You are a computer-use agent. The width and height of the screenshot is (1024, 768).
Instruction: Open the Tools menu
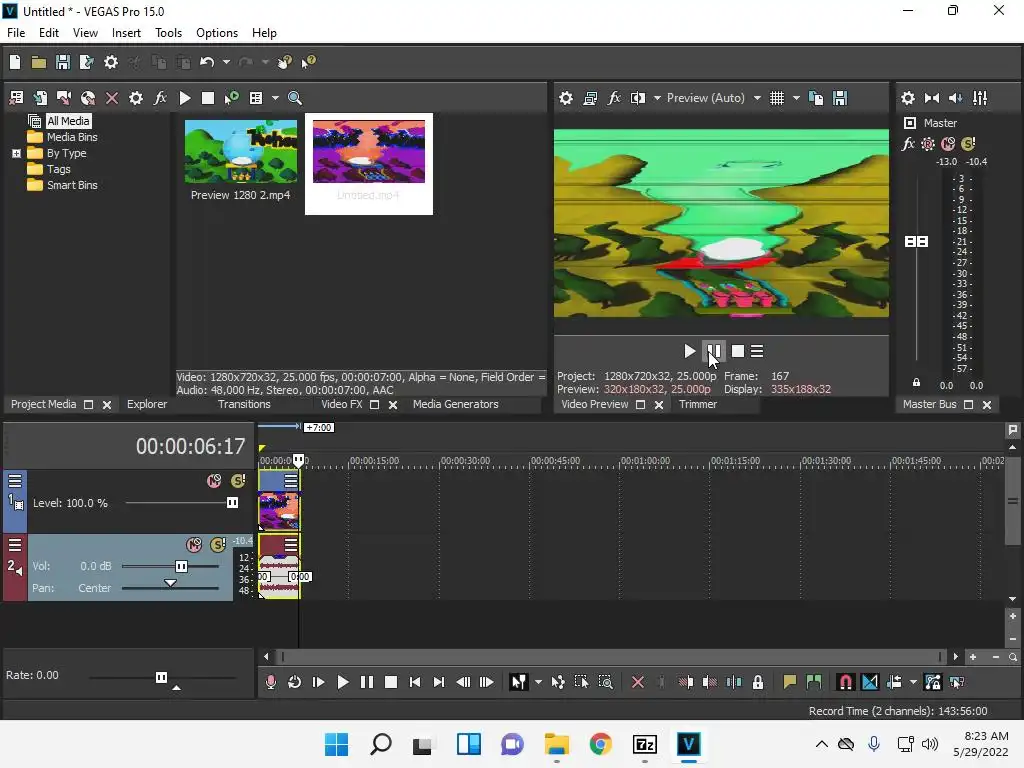pos(168,33)
